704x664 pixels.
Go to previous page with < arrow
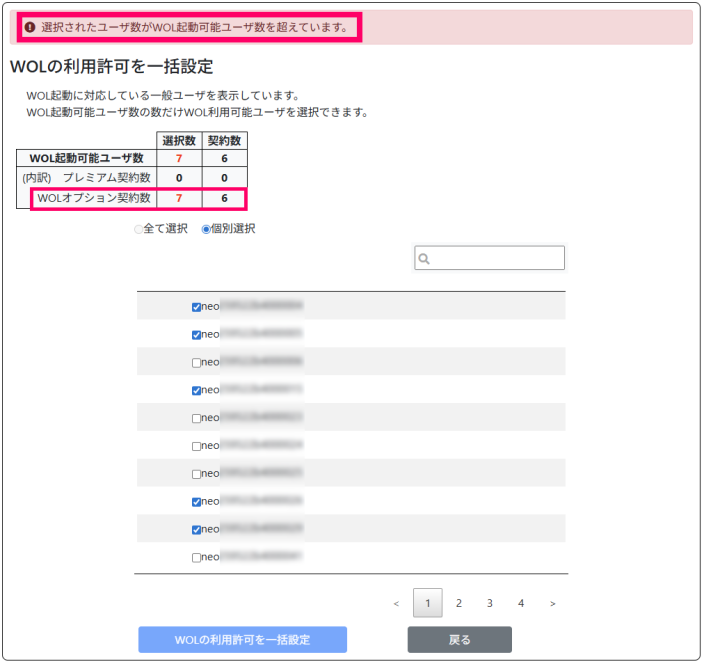396,604
